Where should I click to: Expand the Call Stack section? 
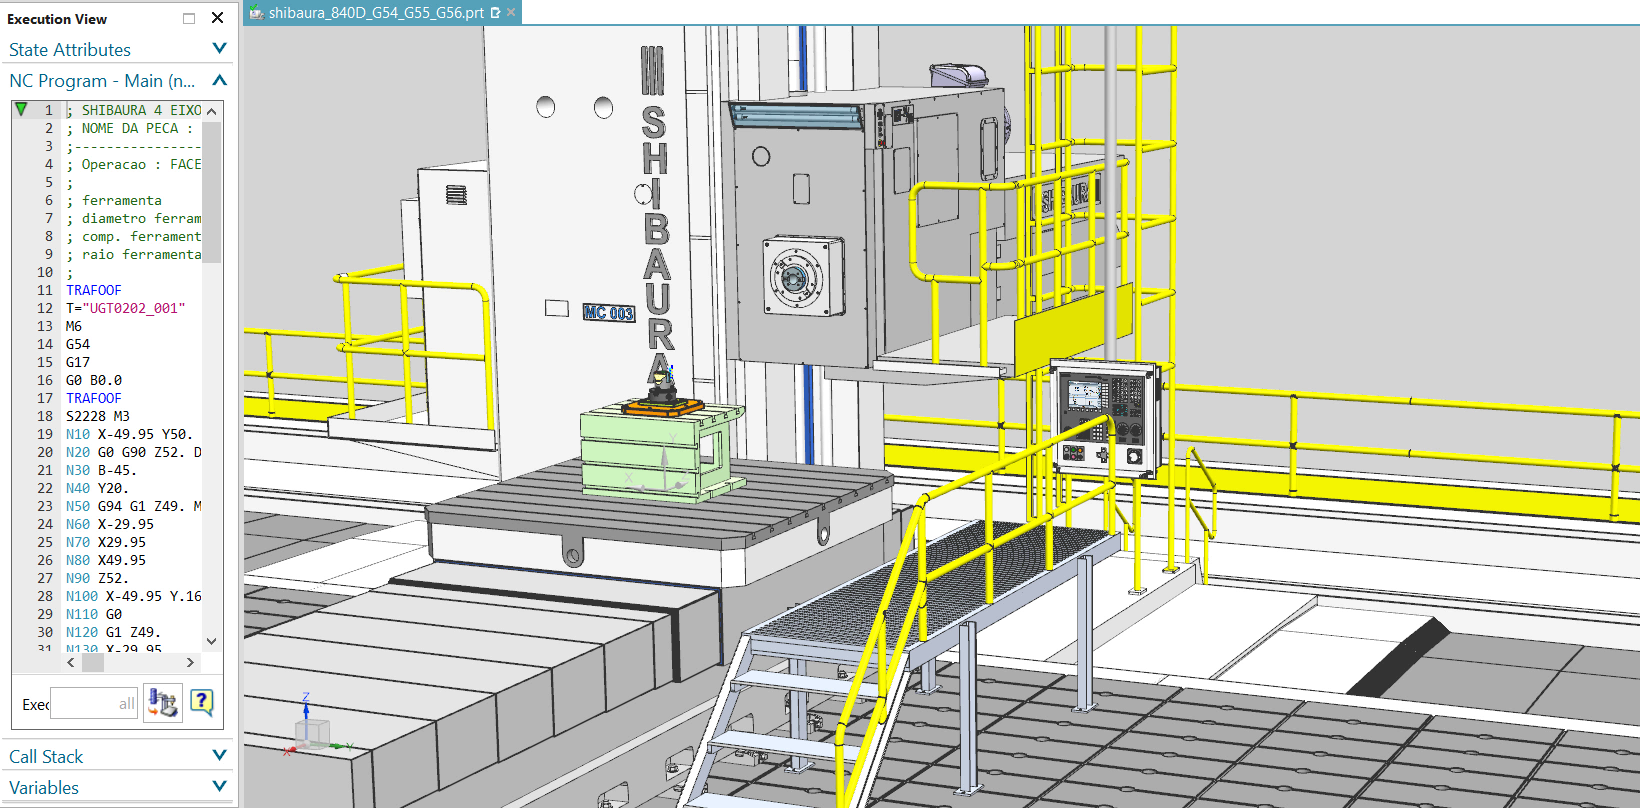(220, 756)
